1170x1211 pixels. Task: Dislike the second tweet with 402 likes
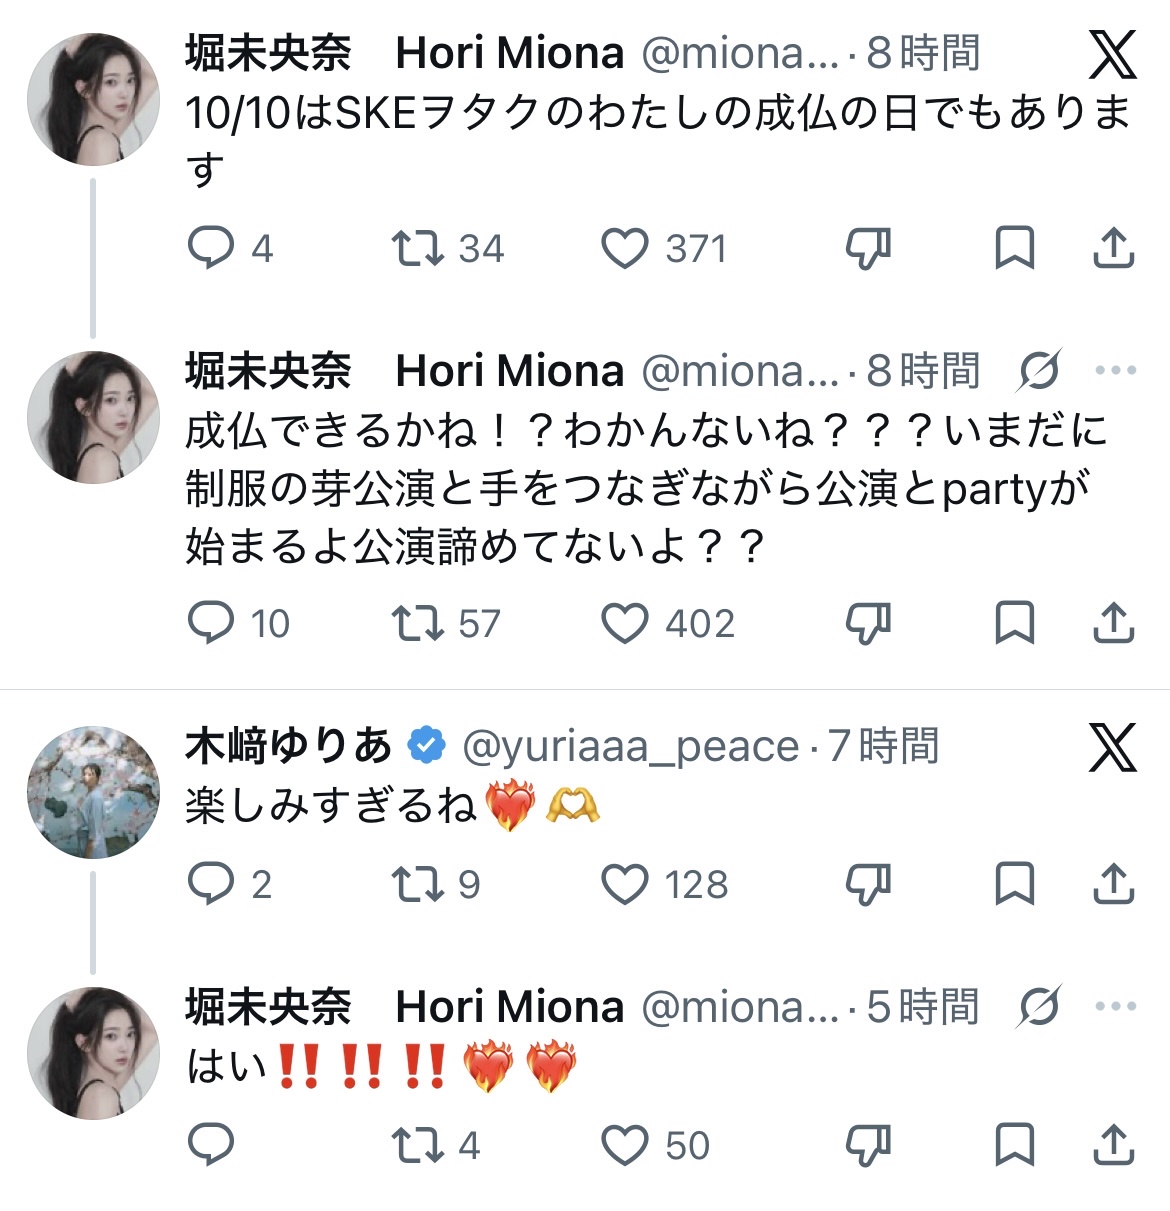click(x=868, y=624)
